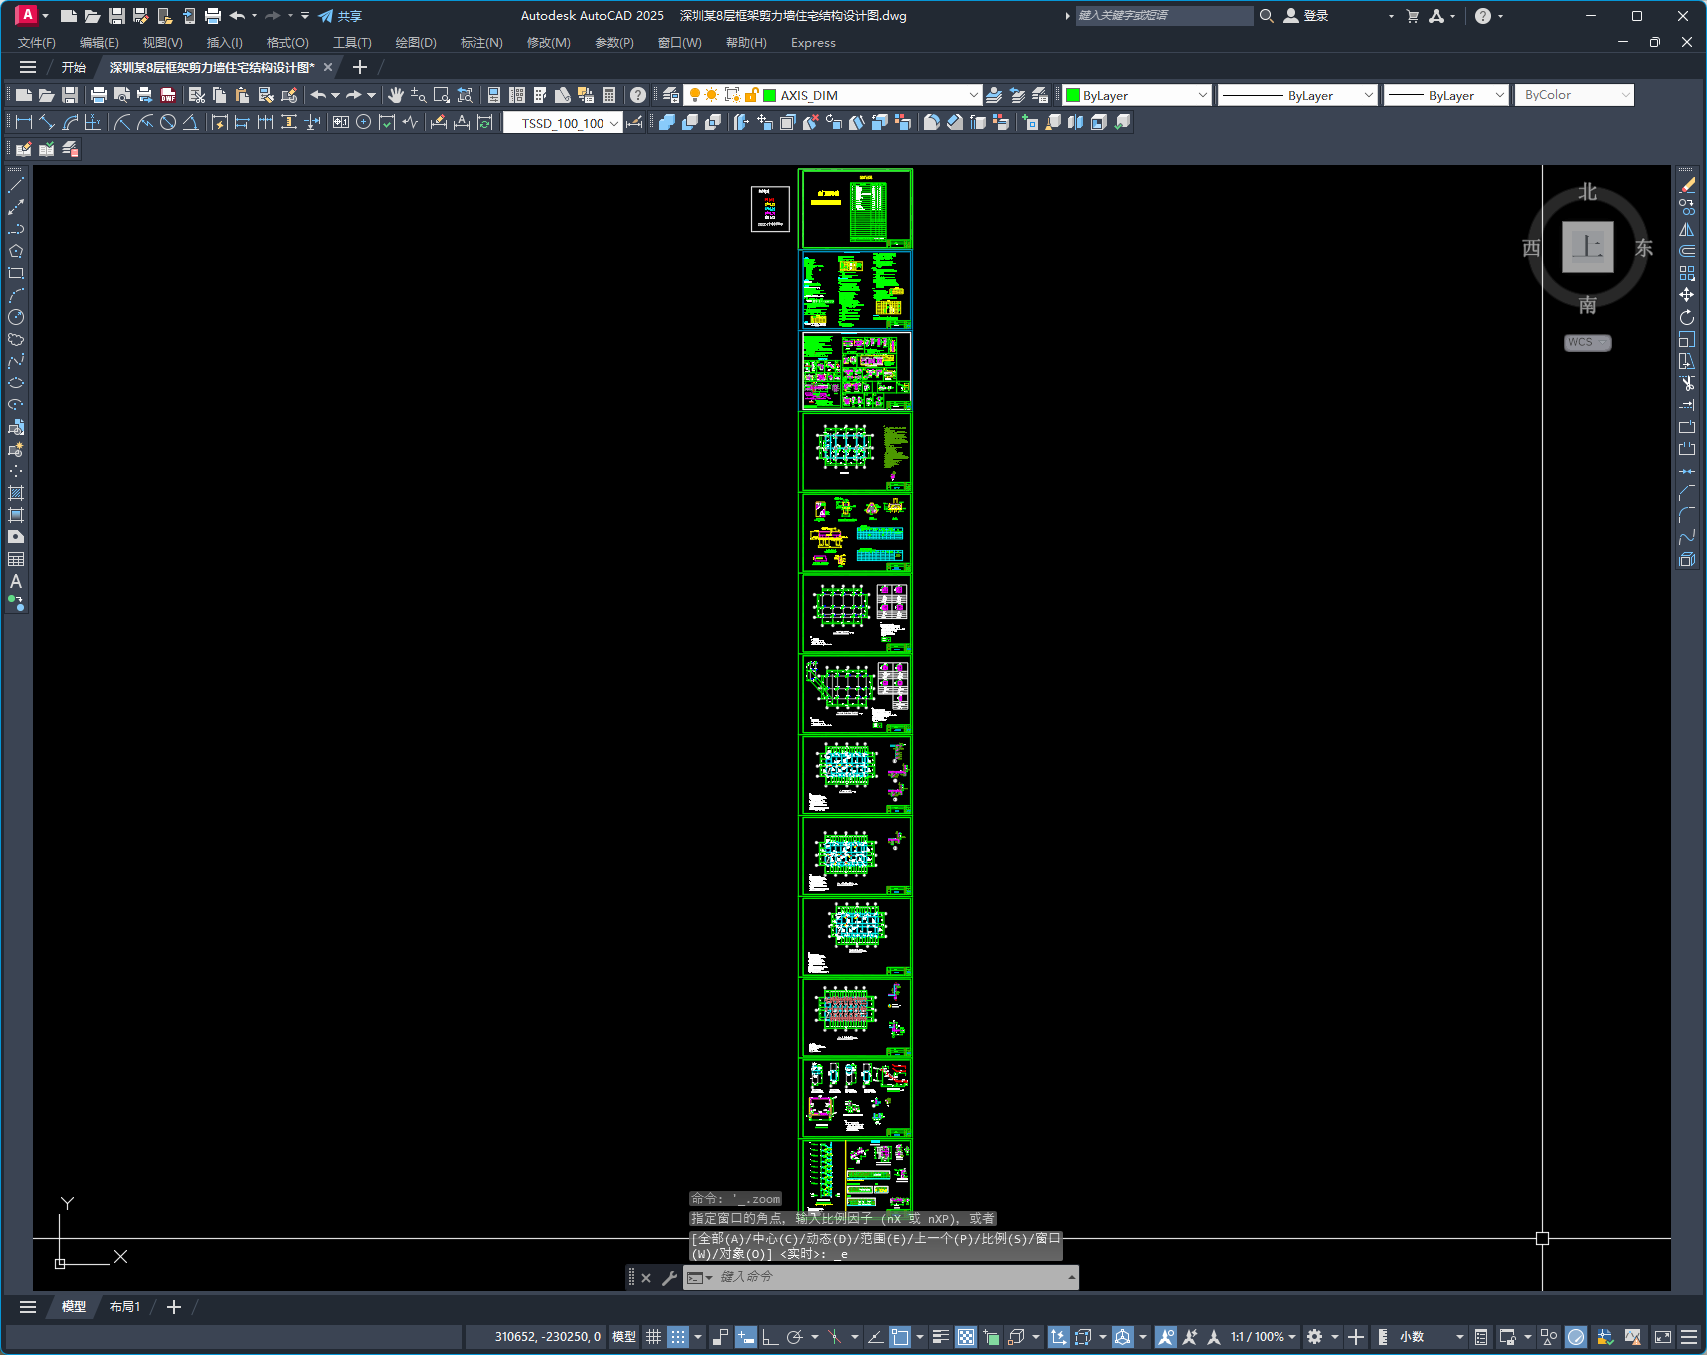1707x1355 pixels.
Task: Open the Express menu
Action: [x=813, y=43]
